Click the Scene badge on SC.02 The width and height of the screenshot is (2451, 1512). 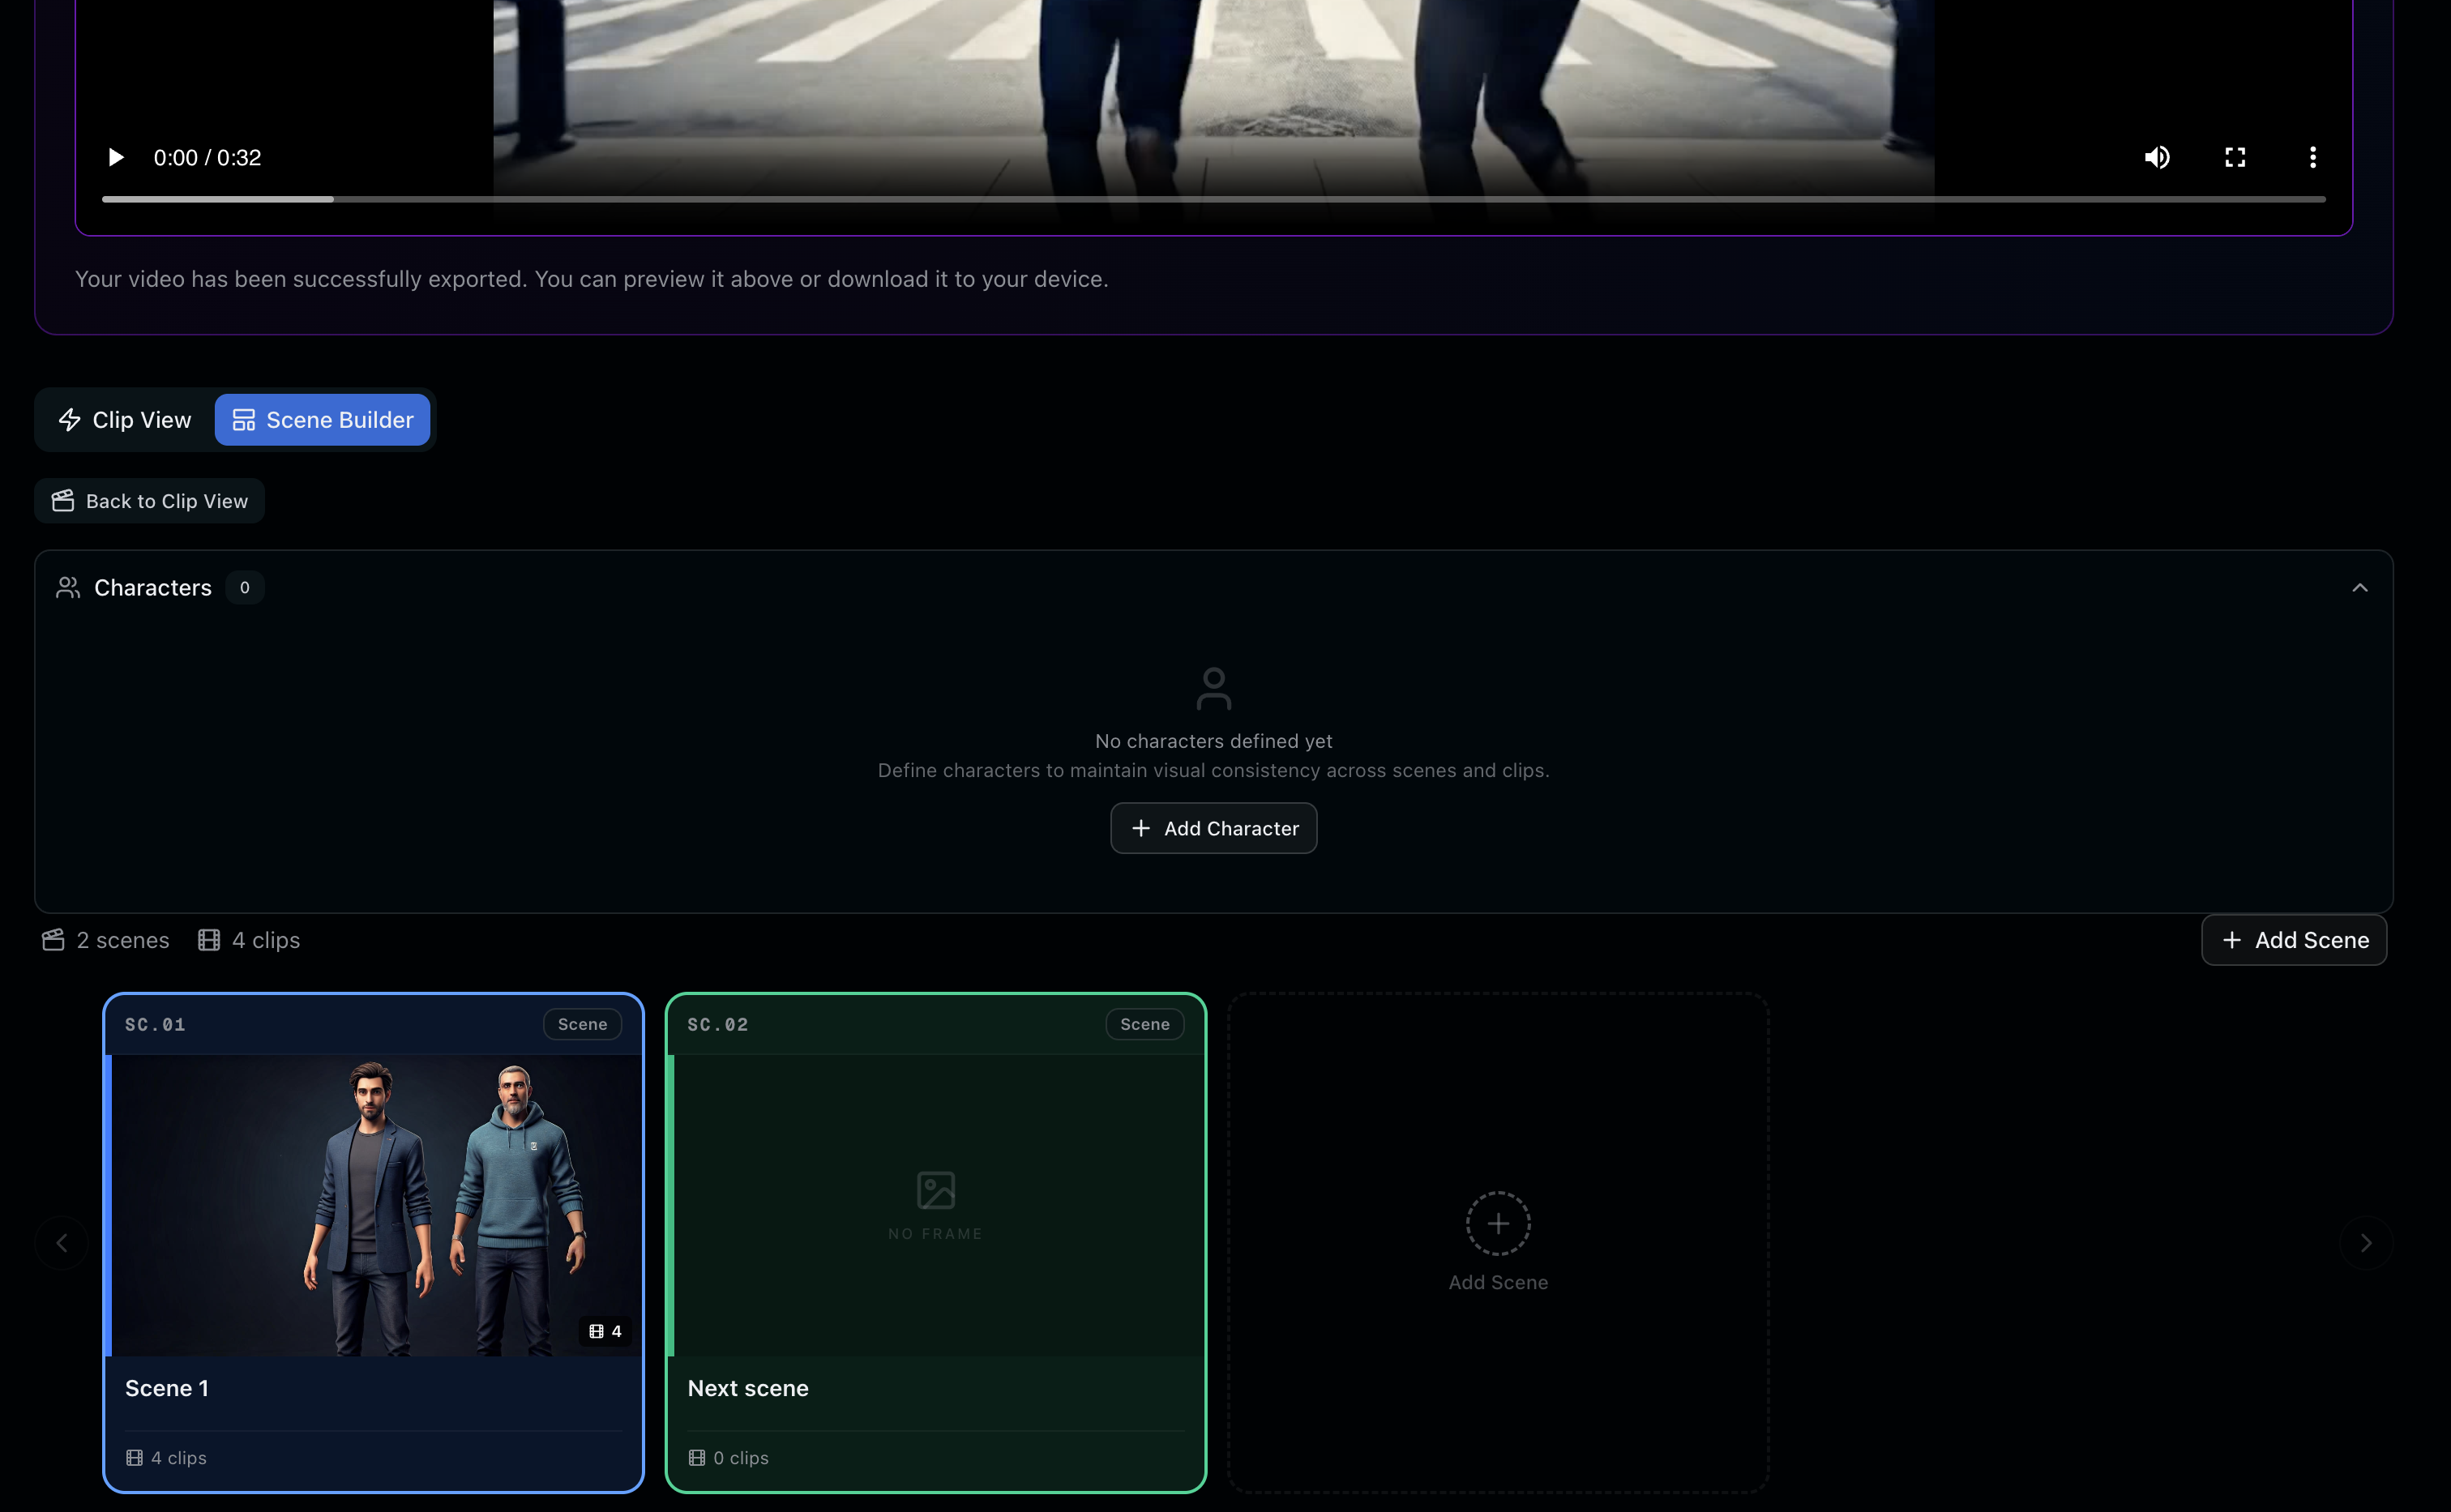[x=1145, y=1024]
